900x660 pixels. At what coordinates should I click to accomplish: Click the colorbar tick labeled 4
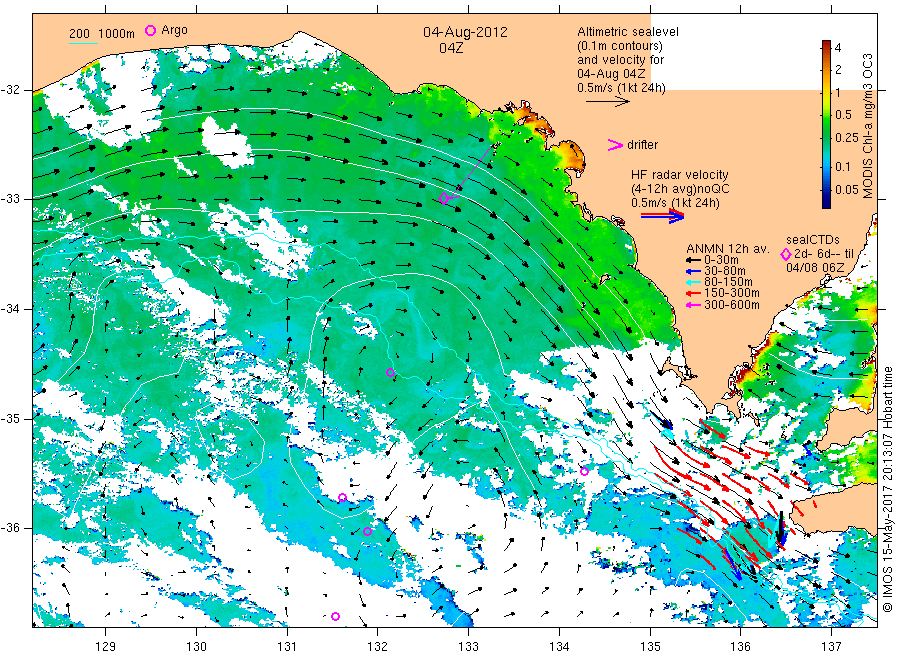pos(838,48)
